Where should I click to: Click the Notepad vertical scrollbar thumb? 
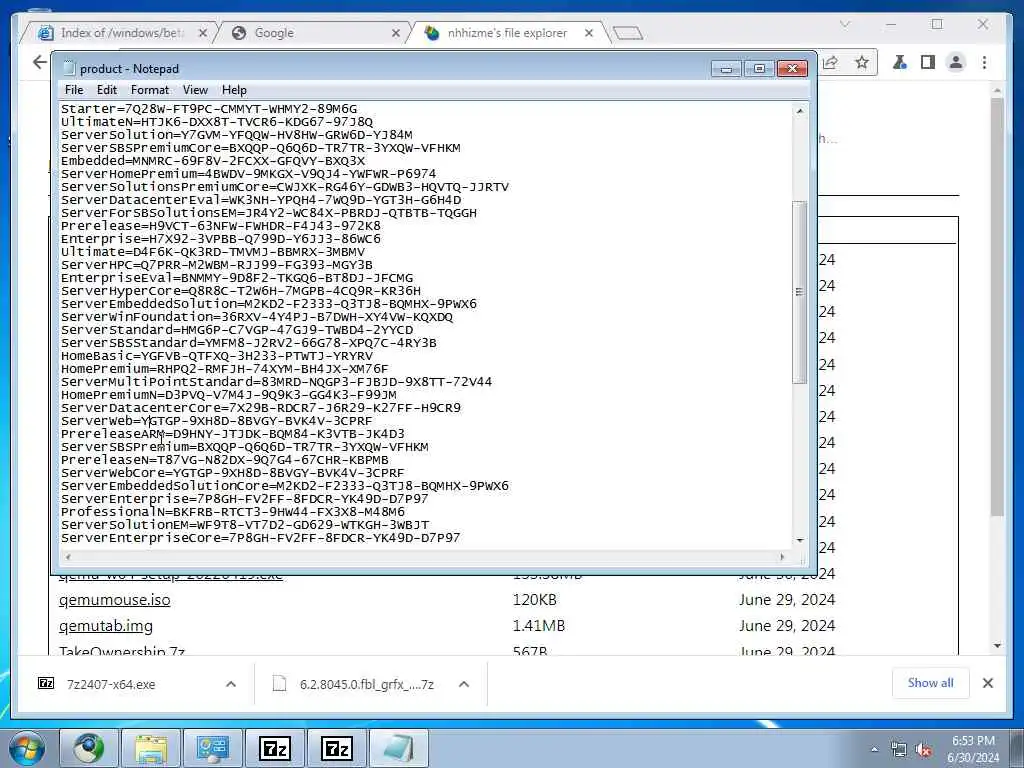click(x=799, y=291)
